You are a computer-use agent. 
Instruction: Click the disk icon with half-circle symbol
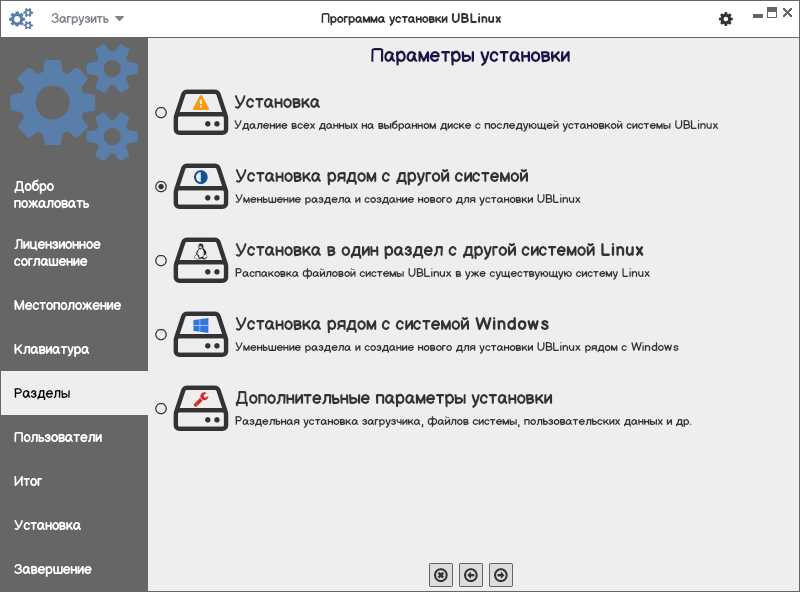[201, 186]
